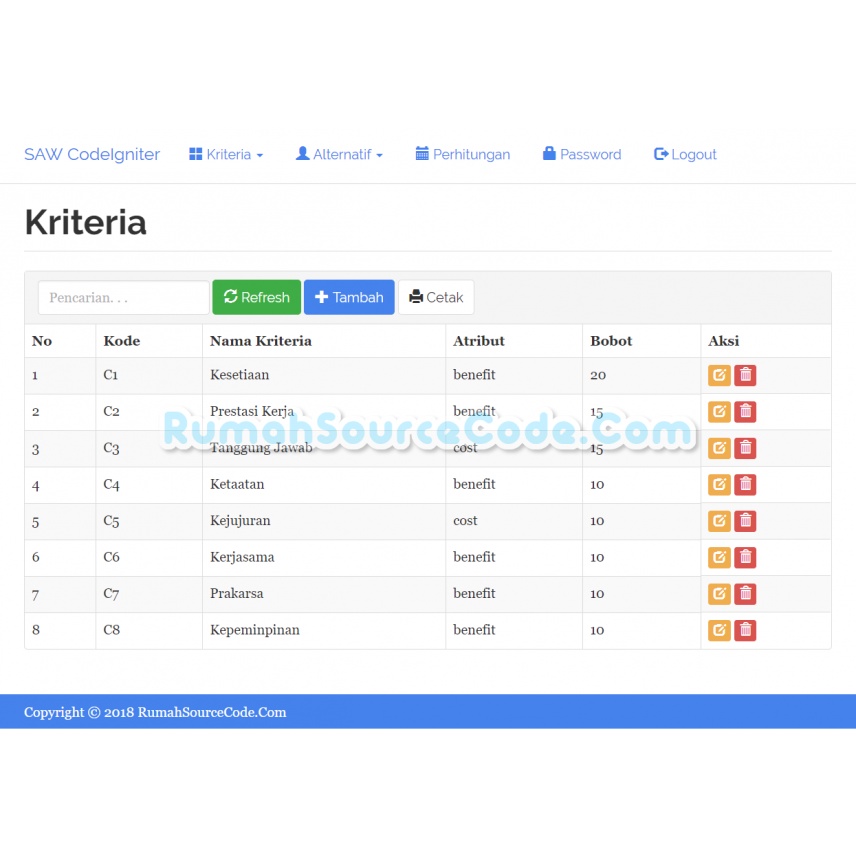Delete the Prakarsa criteria row
The image size is (856, 856).
(745, 594)
